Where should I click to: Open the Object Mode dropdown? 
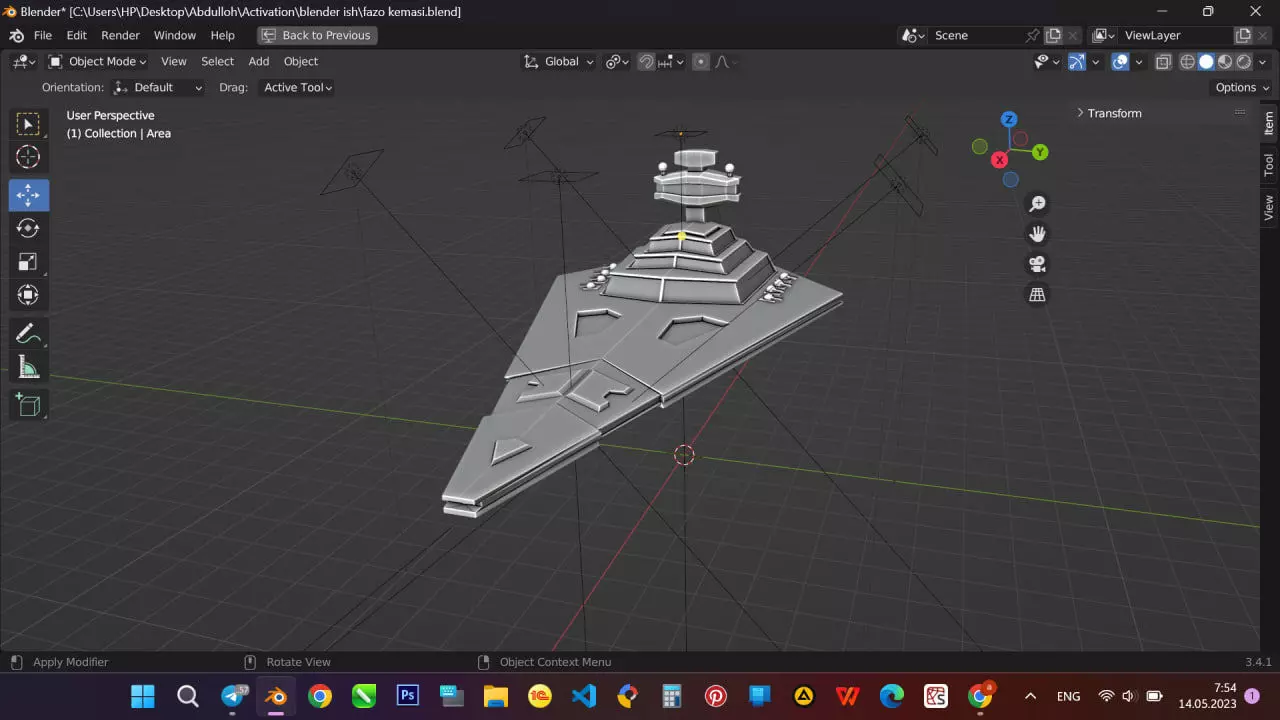tap(98, 62)
